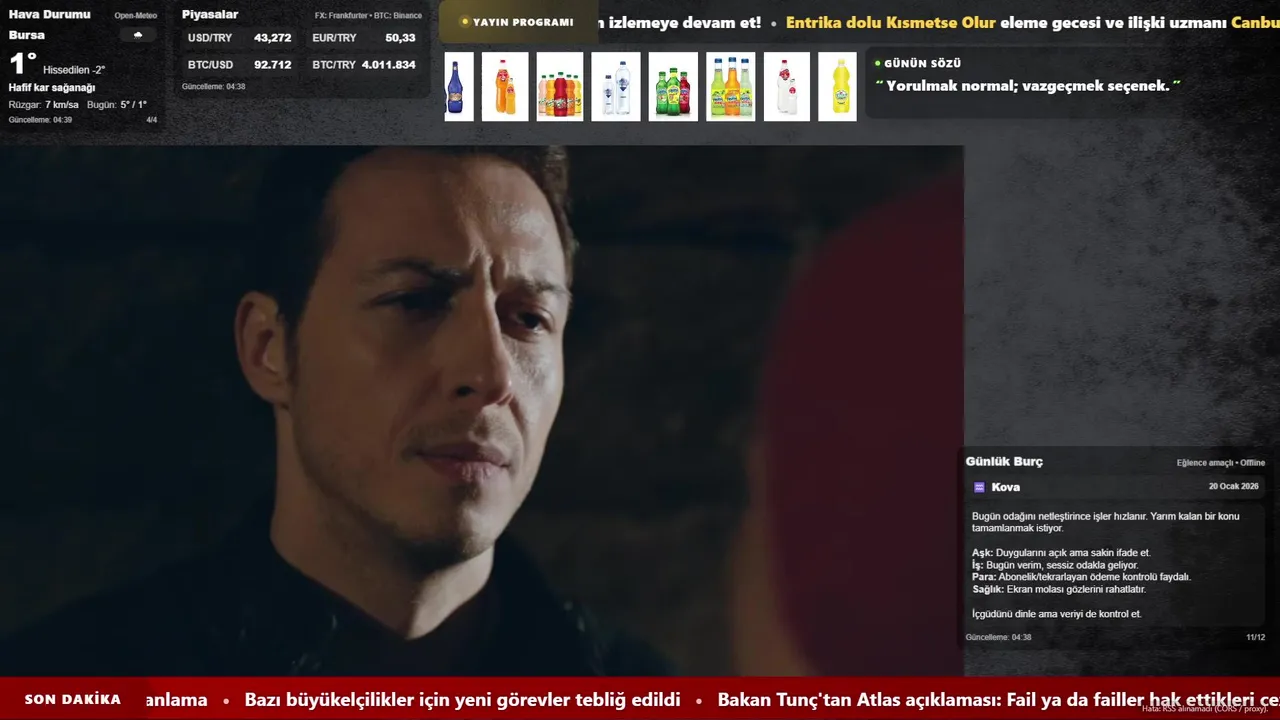Click the horoscope Güncelleme 04:38 timestamp
Screen dimensions: 1280x720
coord(998,637)
